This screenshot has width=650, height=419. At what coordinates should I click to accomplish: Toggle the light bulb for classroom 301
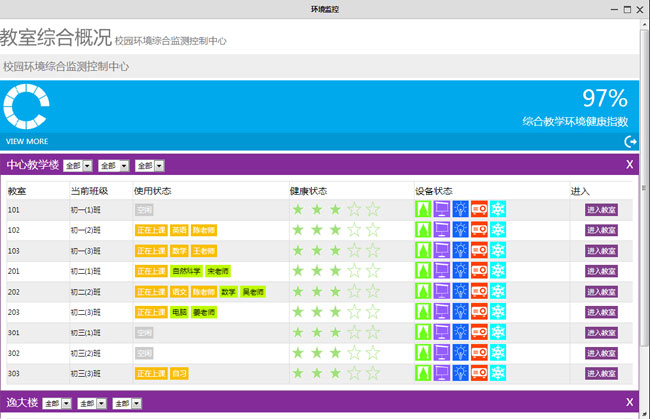[460, 333]
